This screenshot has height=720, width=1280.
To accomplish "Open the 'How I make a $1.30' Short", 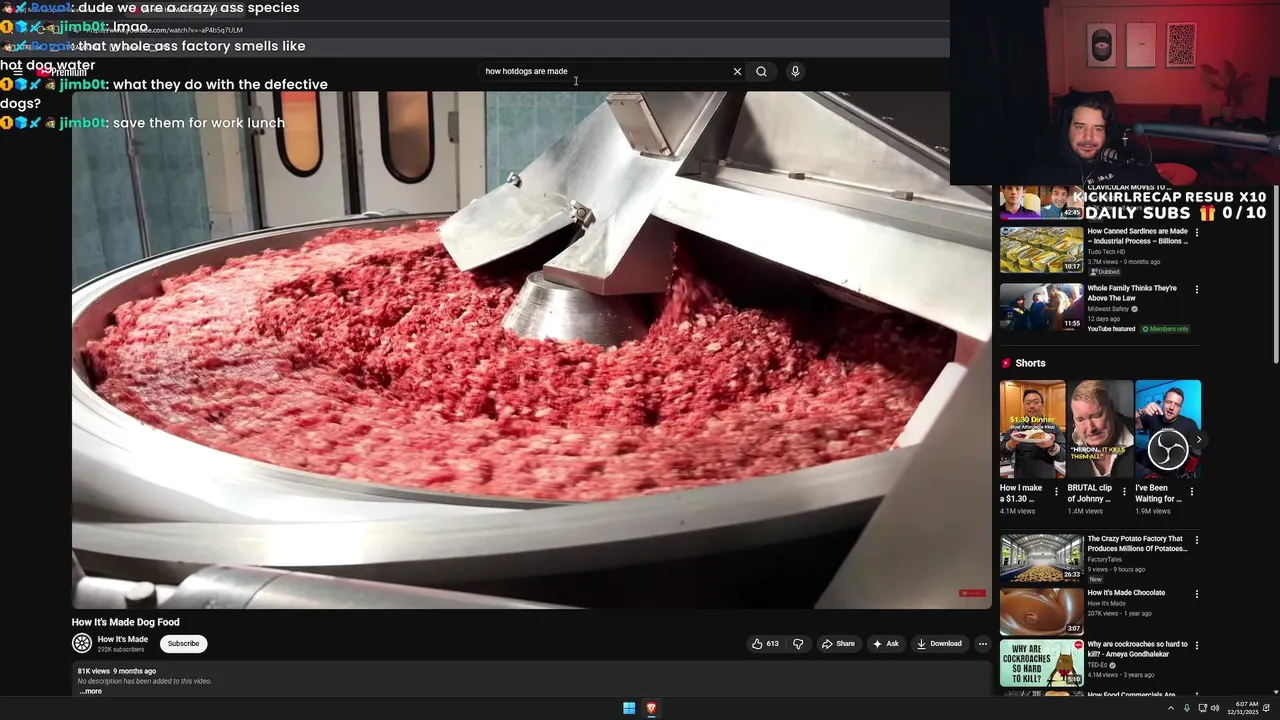I will click(1032, 429).
